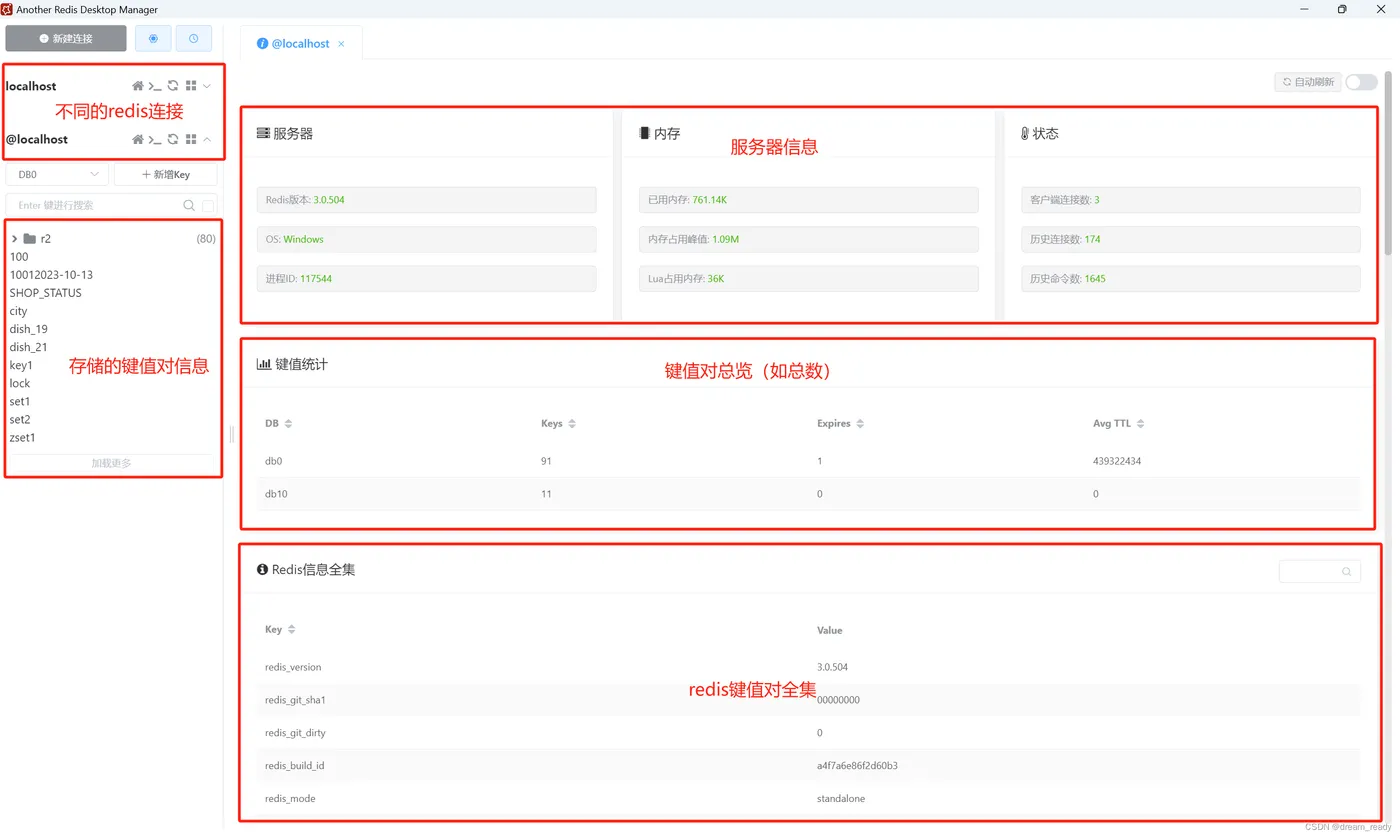The image size is (1400, 837).
Task: Open the grid menu for localhost connection
Action: 191,86
